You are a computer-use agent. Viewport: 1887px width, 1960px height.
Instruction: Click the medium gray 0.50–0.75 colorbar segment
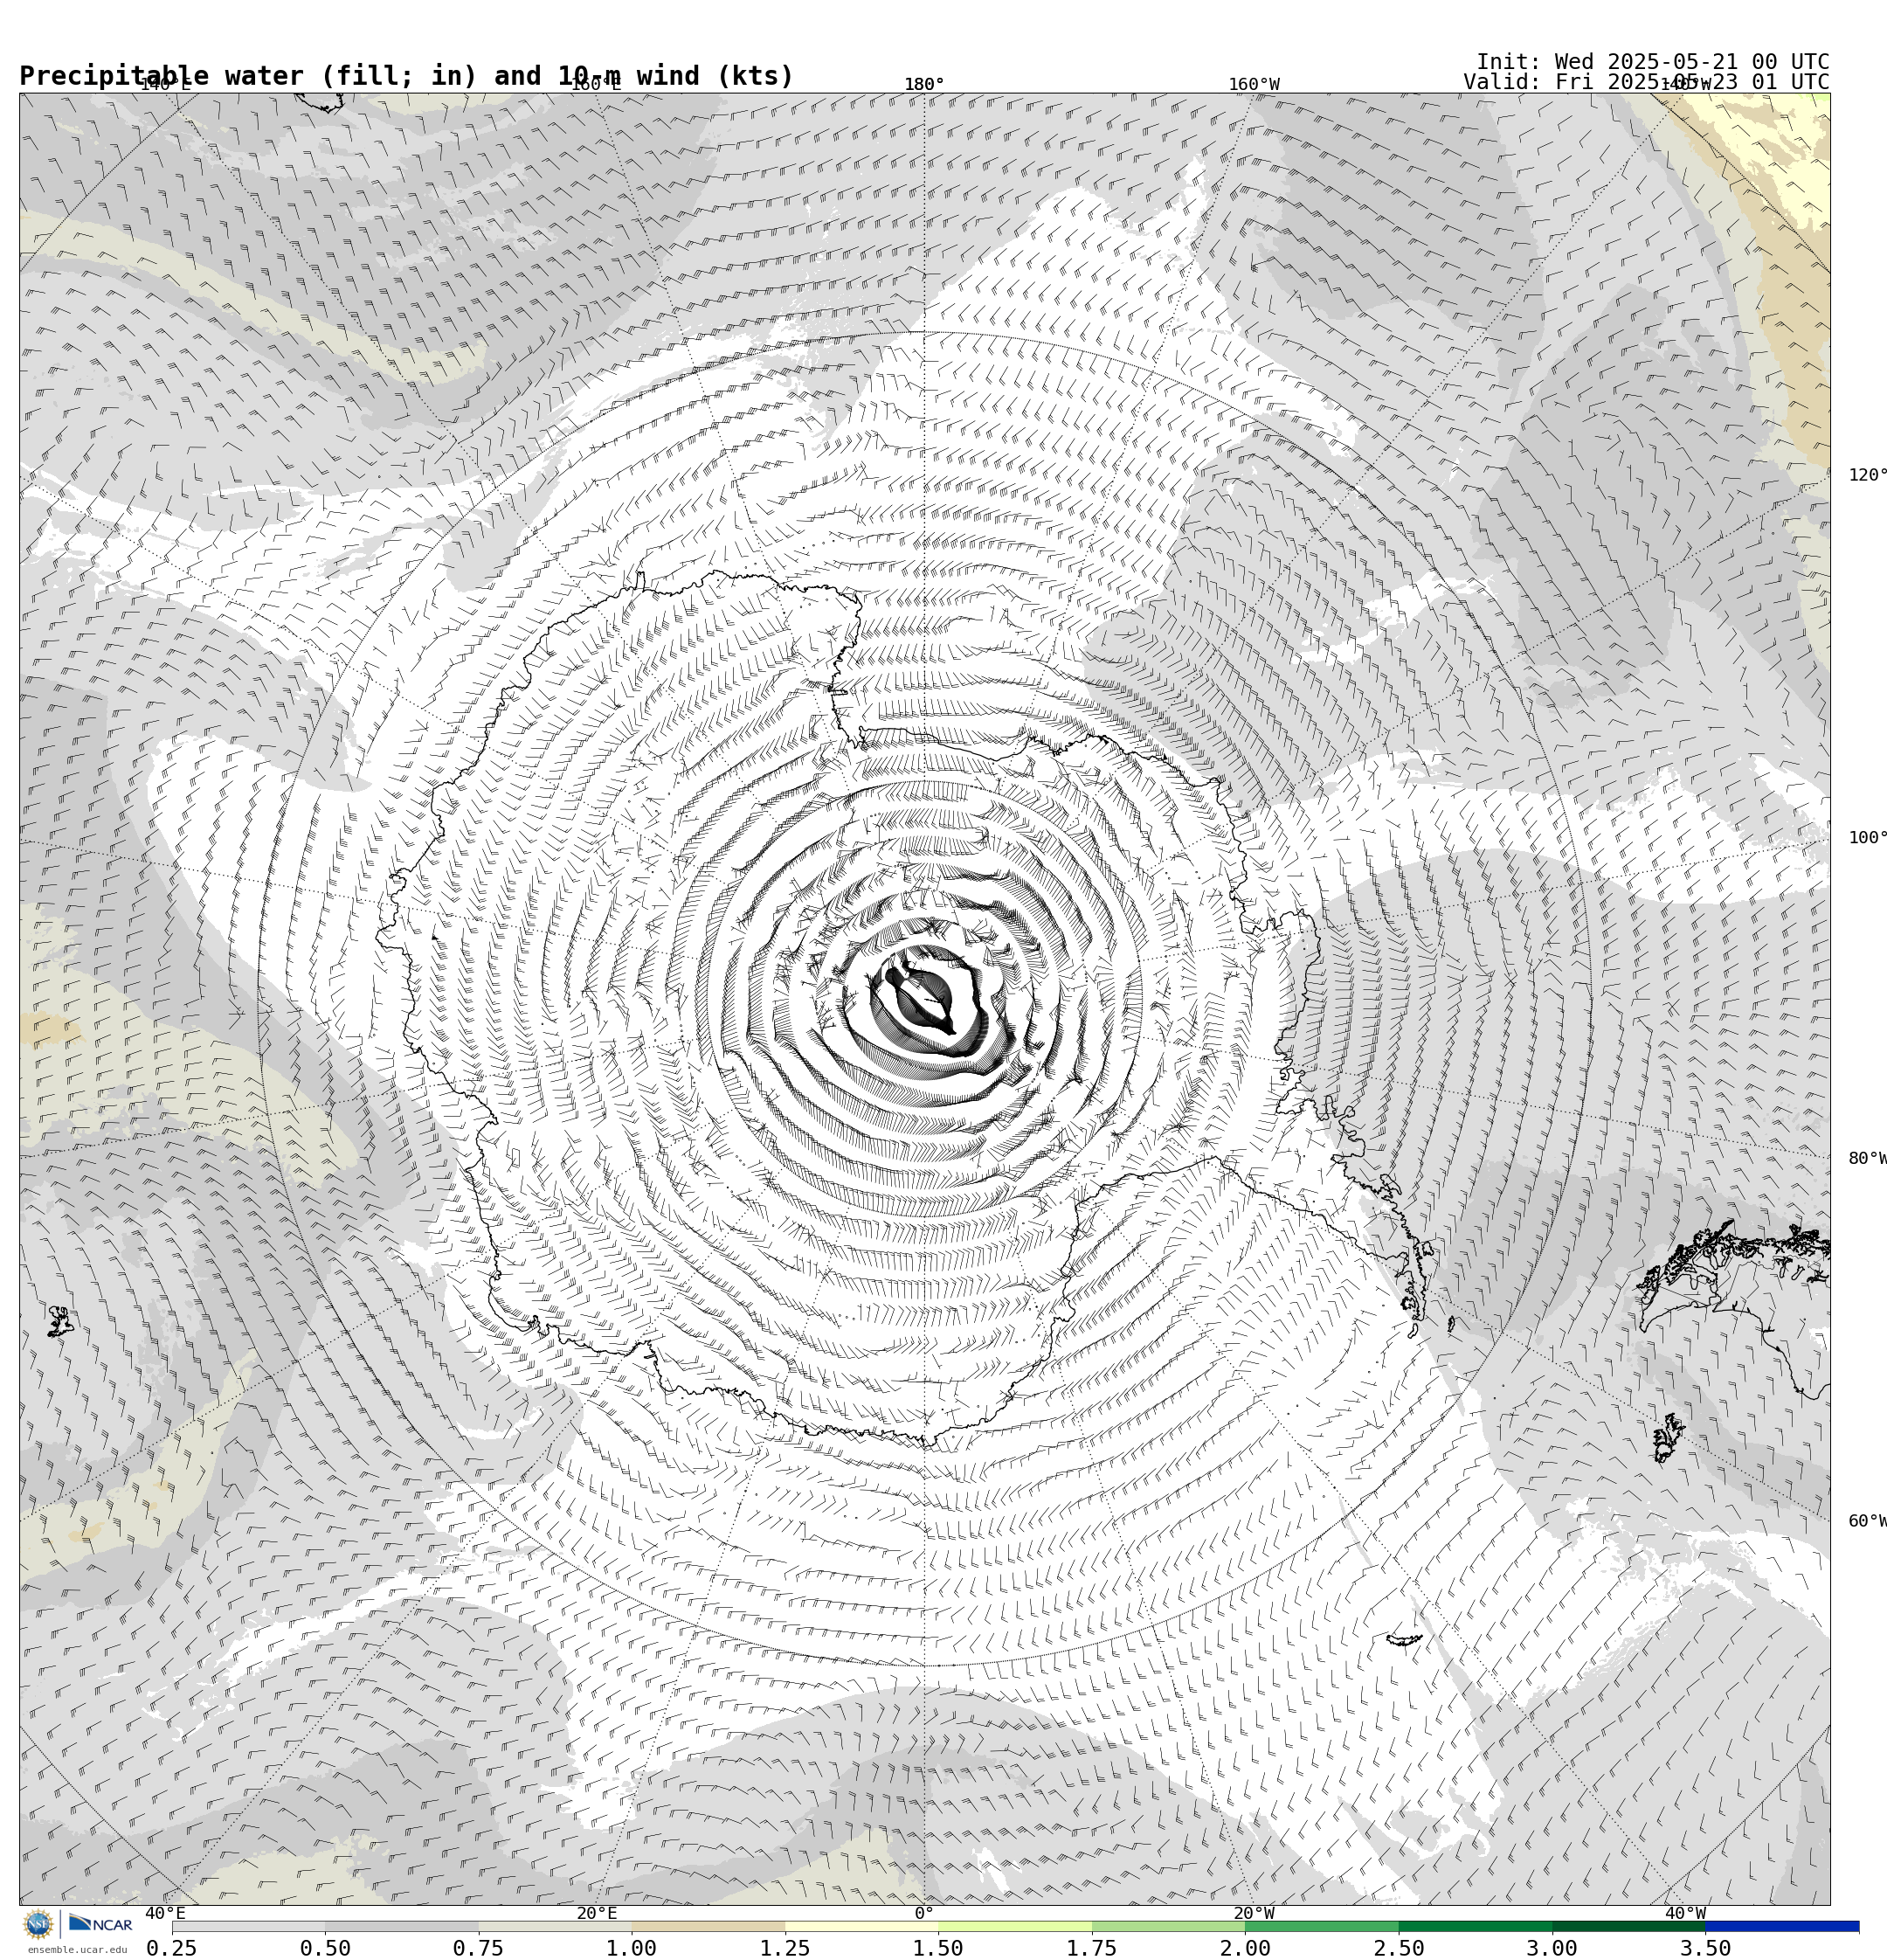401,1926
